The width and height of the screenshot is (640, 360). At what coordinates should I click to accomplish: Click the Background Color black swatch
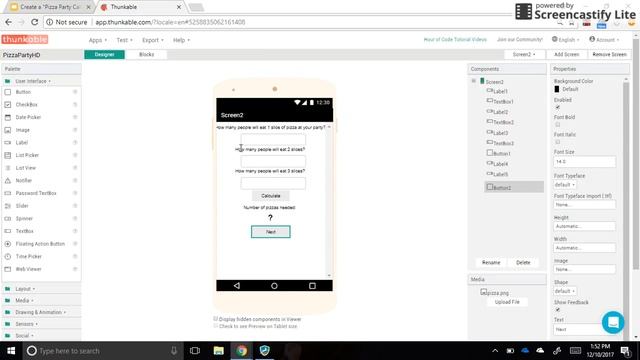click(557, 89)
